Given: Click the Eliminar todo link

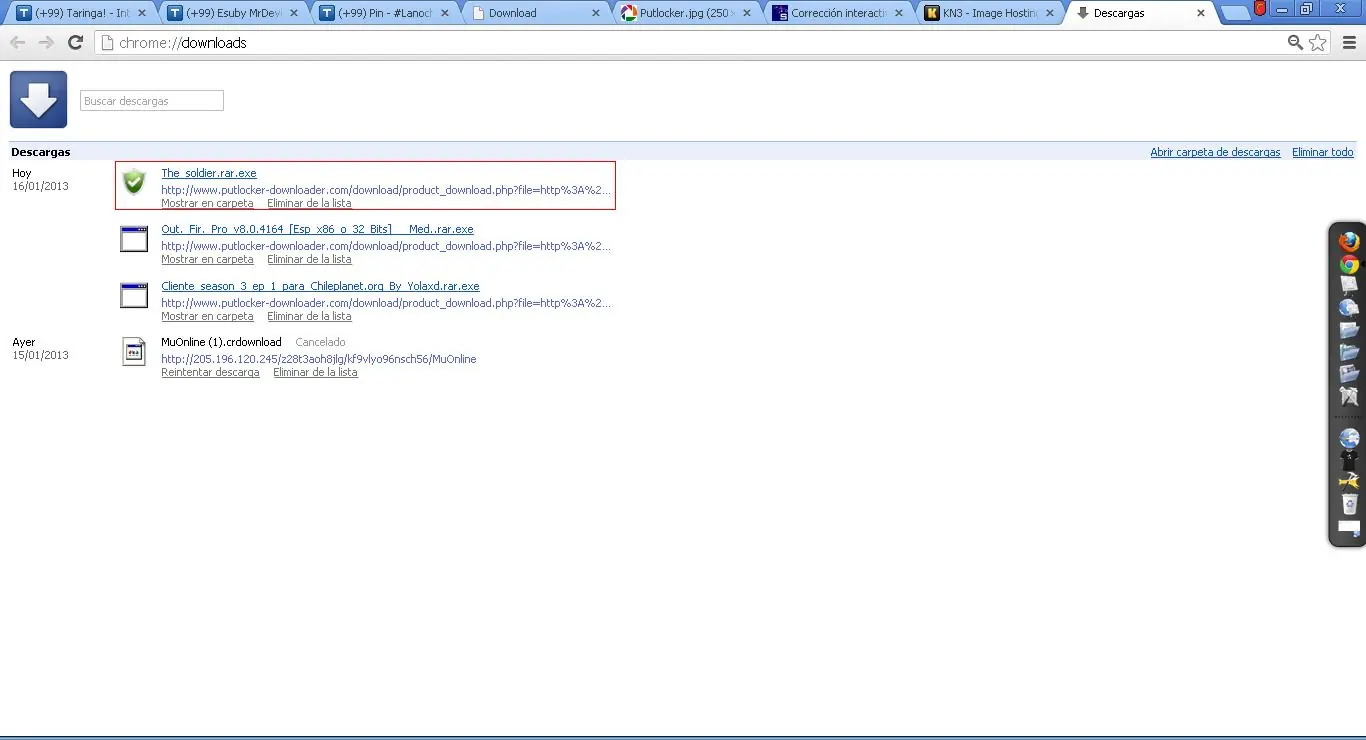Looking at the screenshot, I should [x=1322, y=152].
